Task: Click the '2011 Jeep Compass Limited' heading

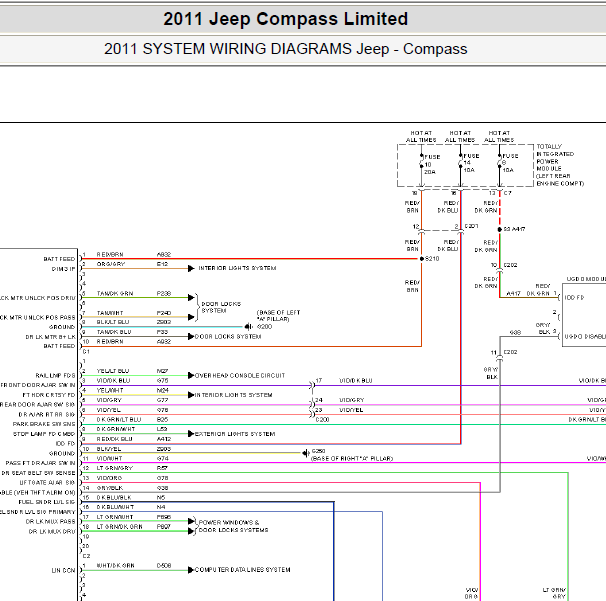Action: 285,19
